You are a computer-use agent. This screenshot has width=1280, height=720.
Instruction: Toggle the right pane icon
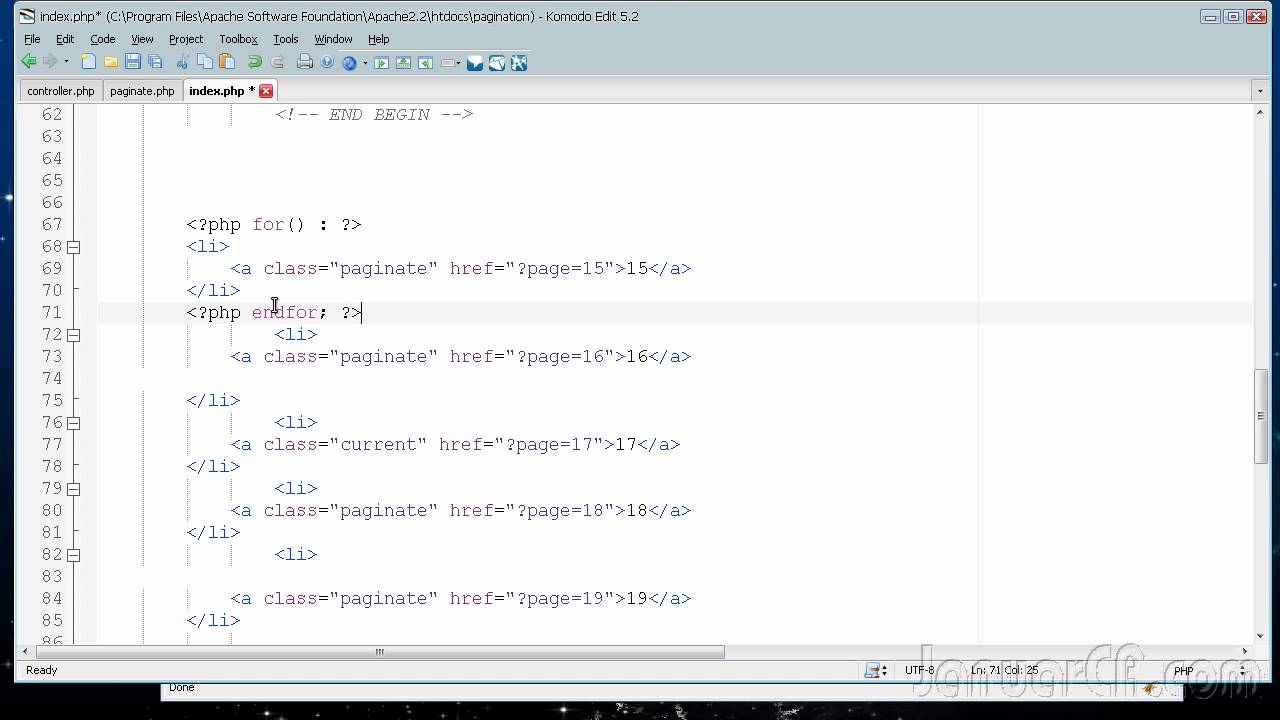click(x=426, y=62)
